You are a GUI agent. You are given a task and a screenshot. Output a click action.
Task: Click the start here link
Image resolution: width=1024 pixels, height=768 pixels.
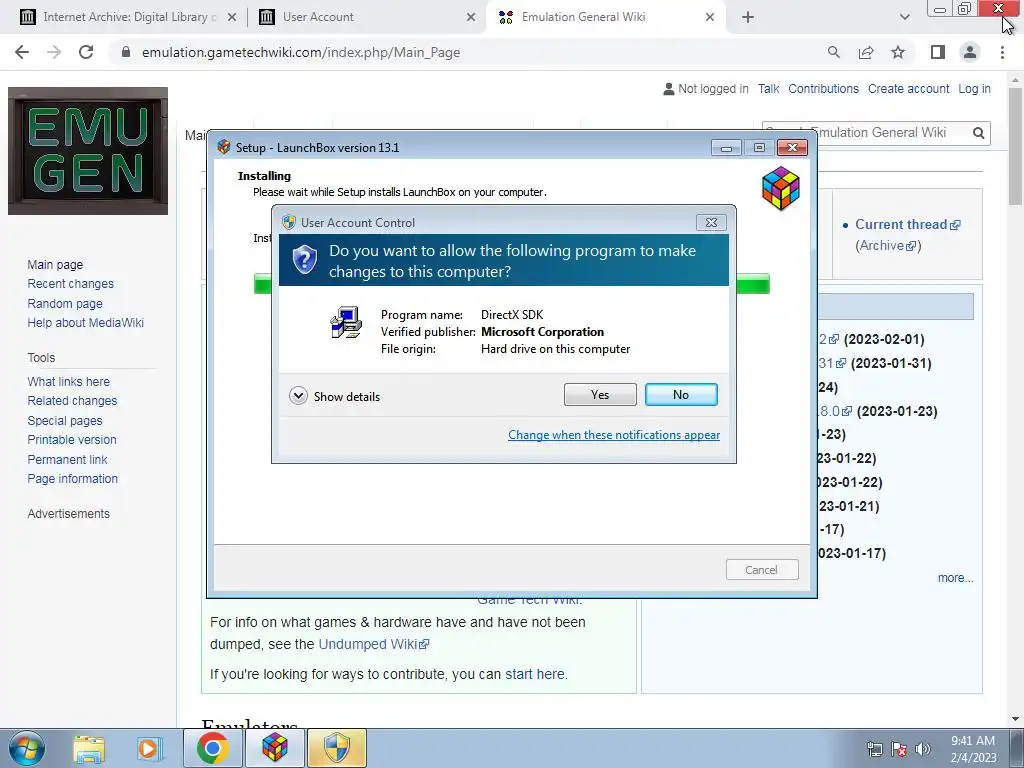coord(535,674)
